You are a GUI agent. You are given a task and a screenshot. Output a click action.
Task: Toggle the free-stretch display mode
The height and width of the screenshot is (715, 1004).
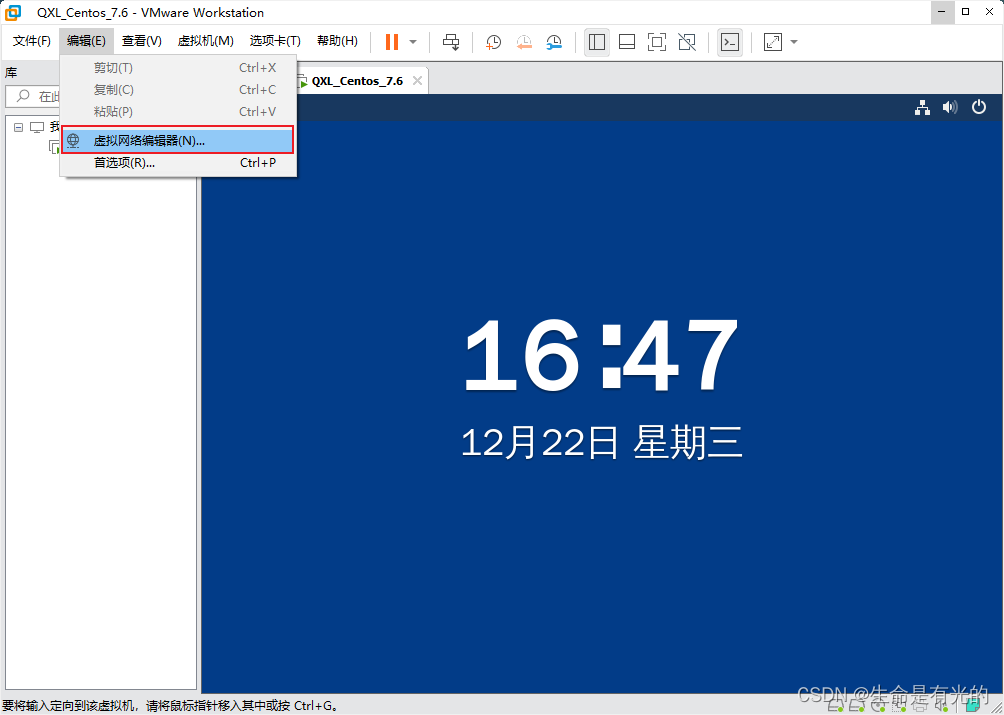coord(772,42)
